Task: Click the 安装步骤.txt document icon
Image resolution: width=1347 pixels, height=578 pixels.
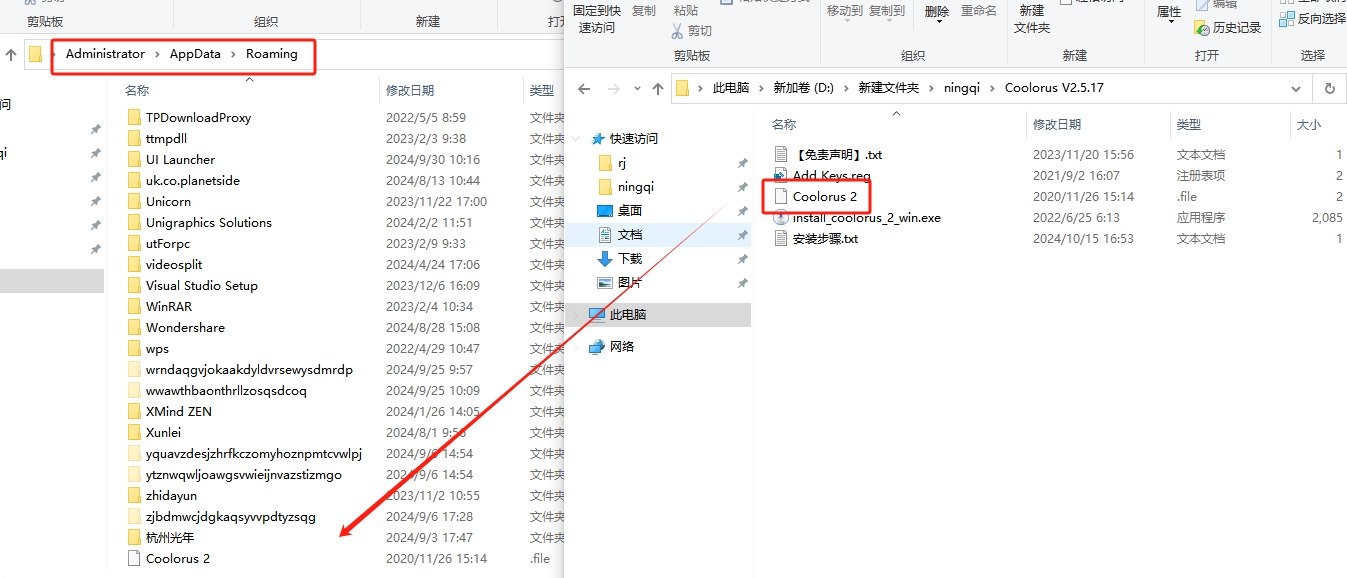Action: pyautogui.click(x=782, y=238)
